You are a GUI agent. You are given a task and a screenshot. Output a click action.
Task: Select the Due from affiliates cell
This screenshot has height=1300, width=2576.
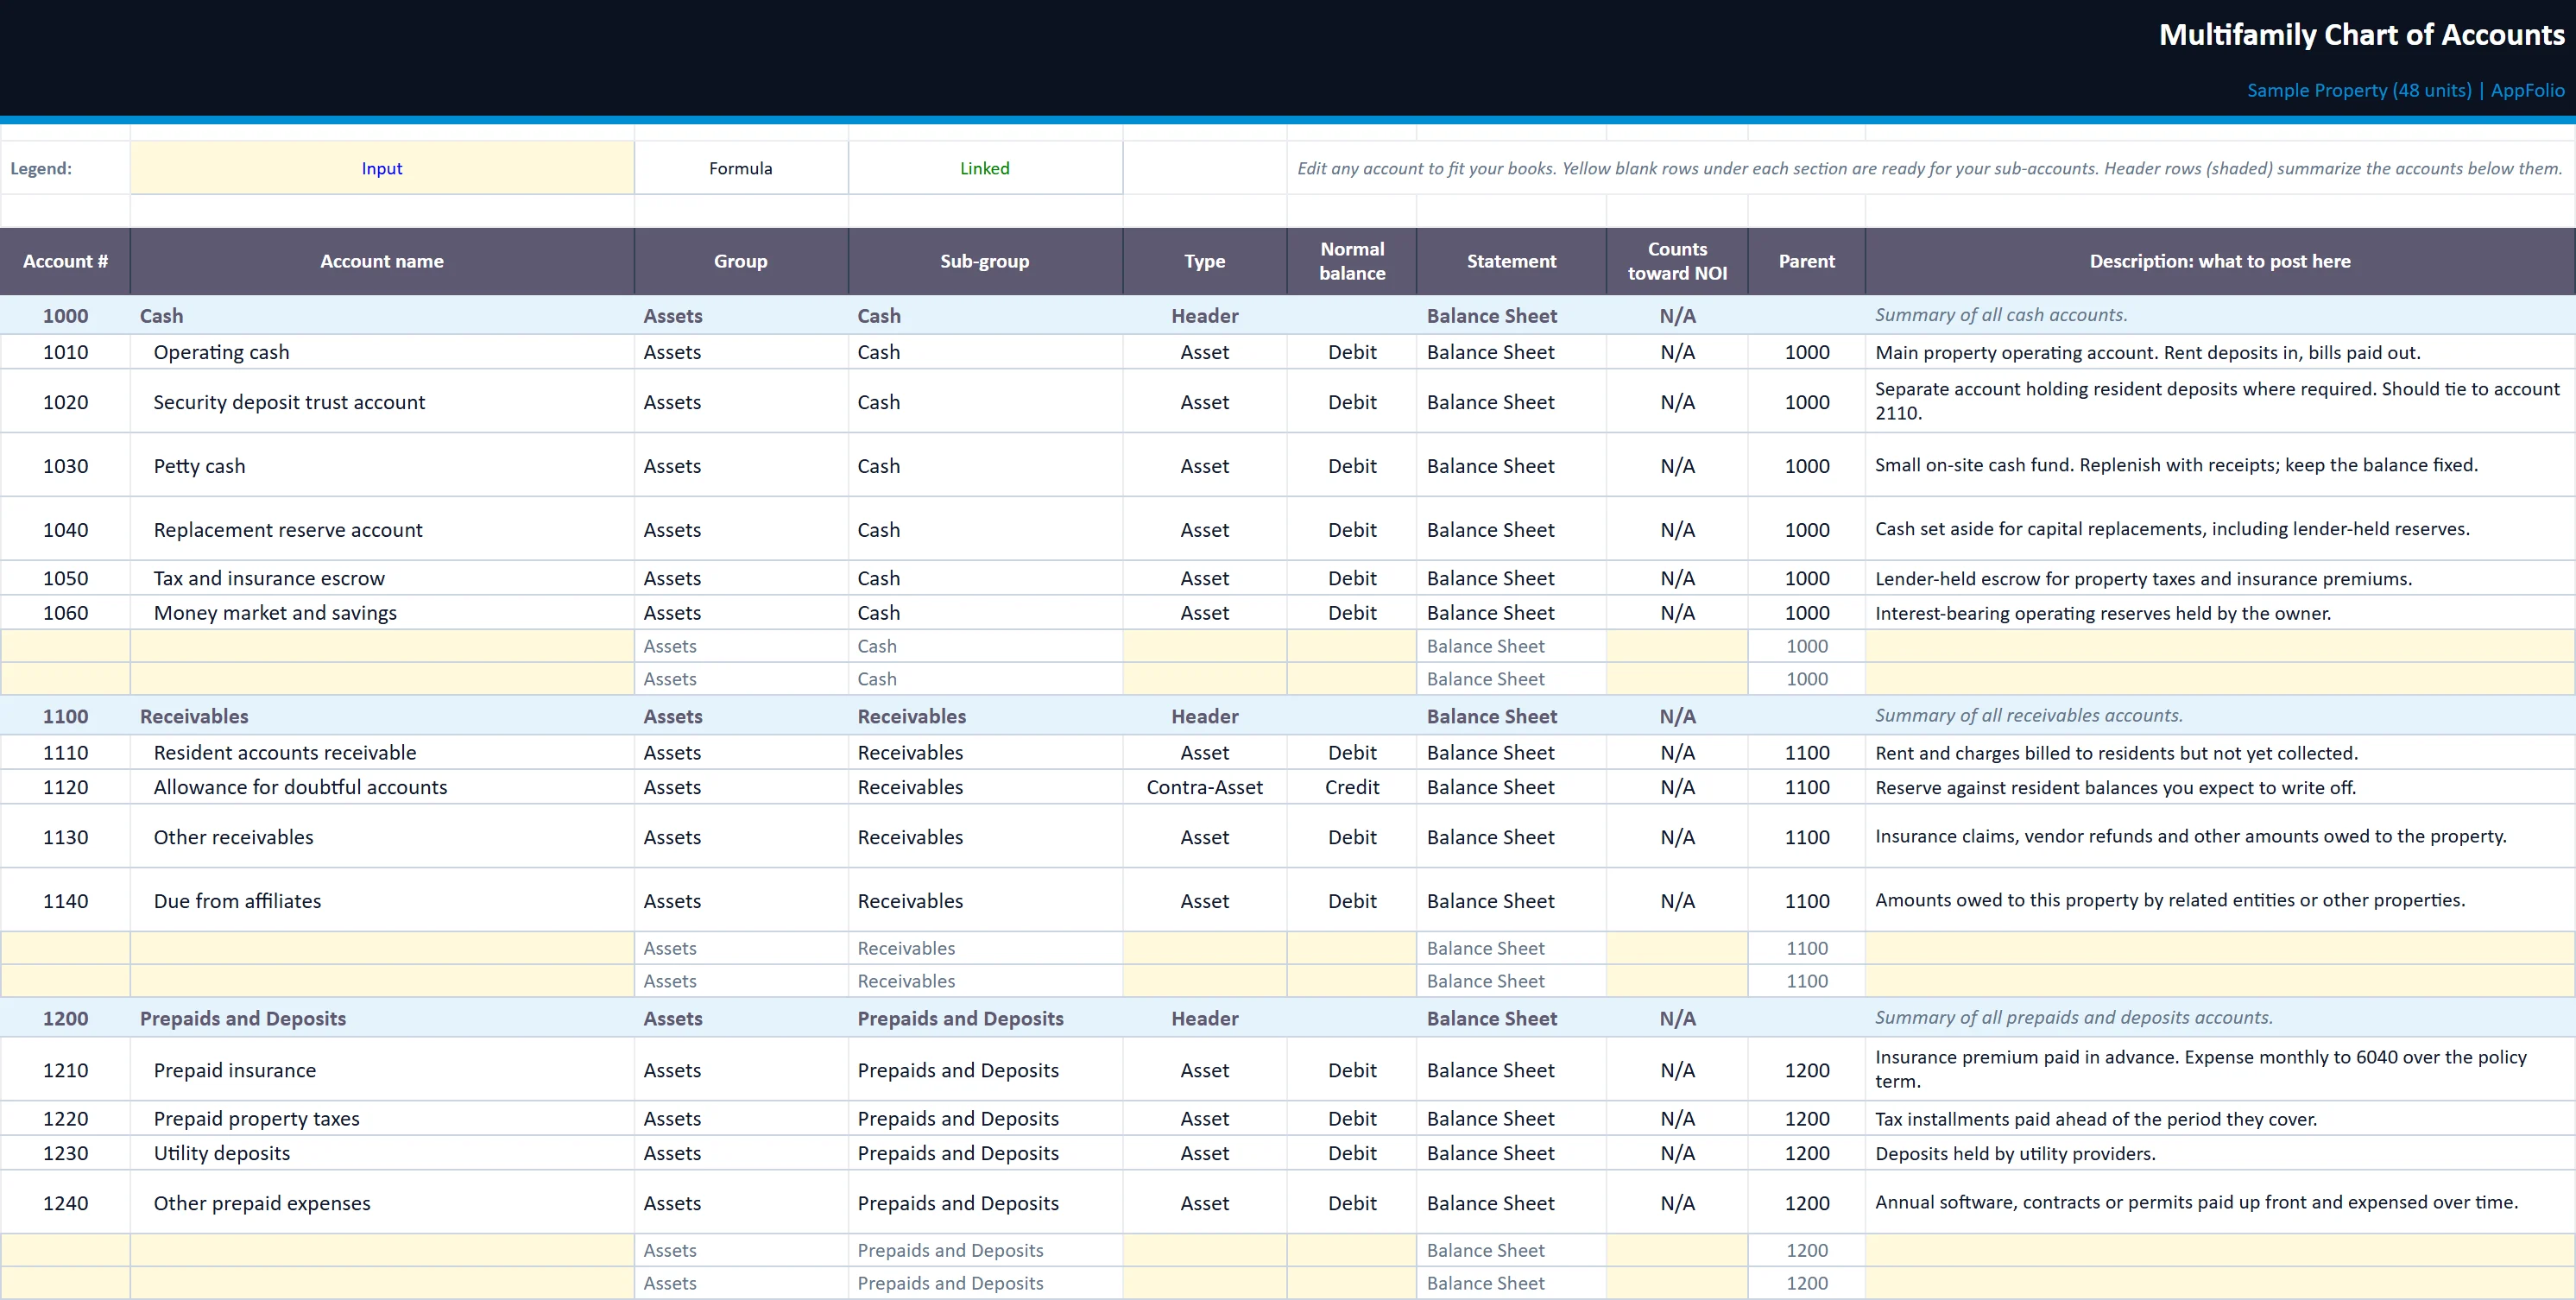[x=382, y=901]
